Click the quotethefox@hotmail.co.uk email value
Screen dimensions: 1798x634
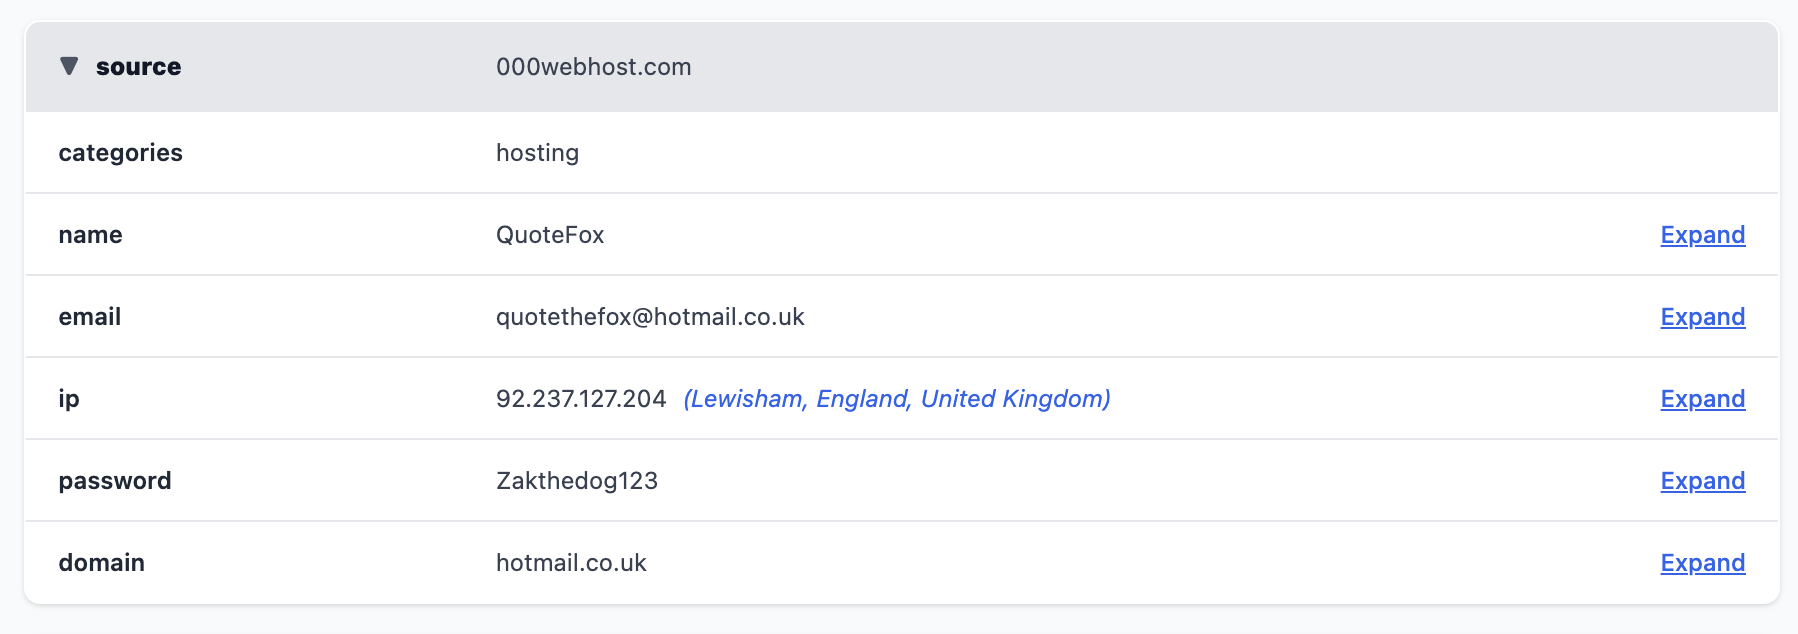(x=650, y=317)
